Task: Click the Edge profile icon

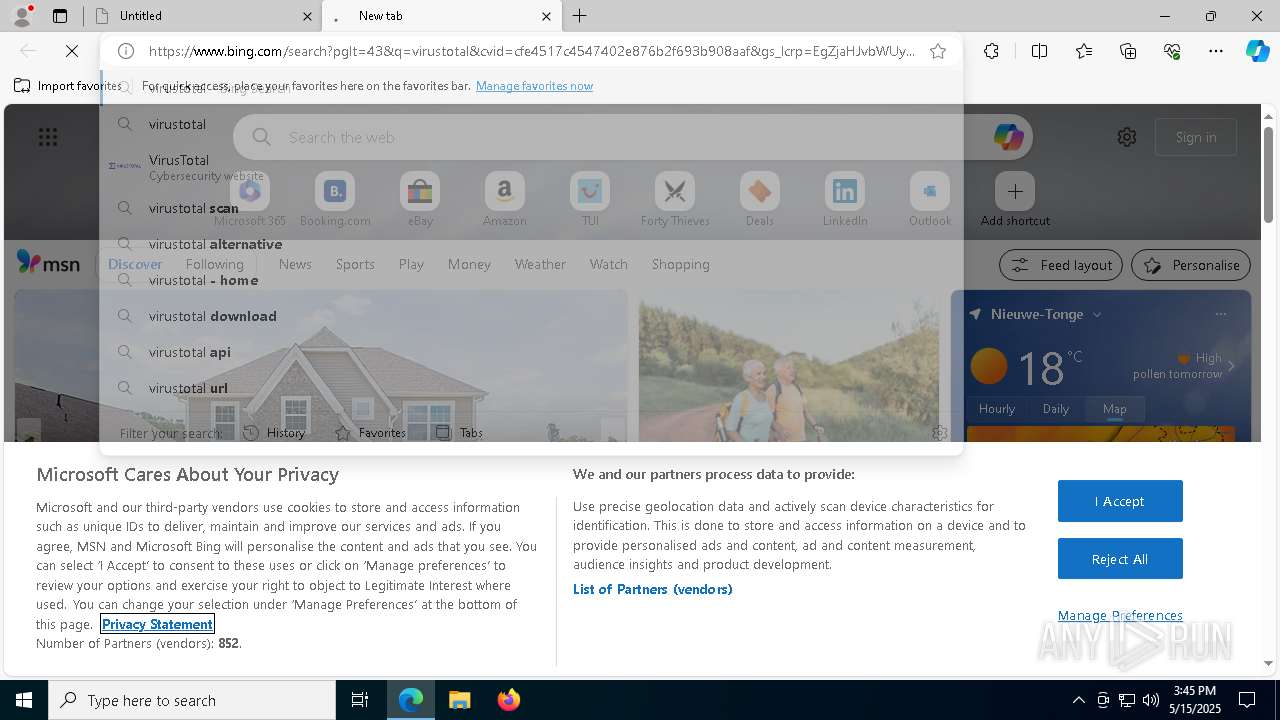Action: point(22,16)
